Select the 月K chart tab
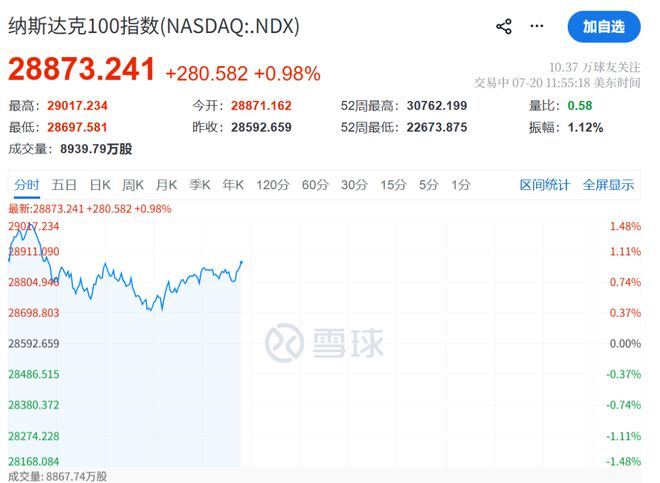 pyautogui.click(x=166, y=185)
